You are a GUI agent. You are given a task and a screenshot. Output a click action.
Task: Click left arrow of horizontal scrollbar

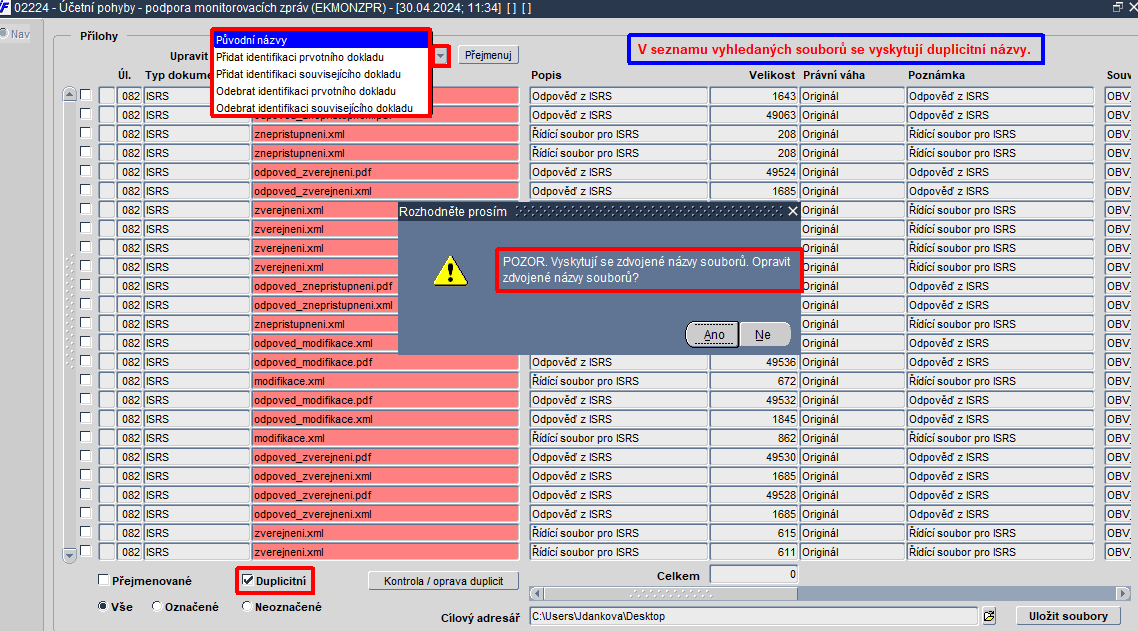pos(536,593)
